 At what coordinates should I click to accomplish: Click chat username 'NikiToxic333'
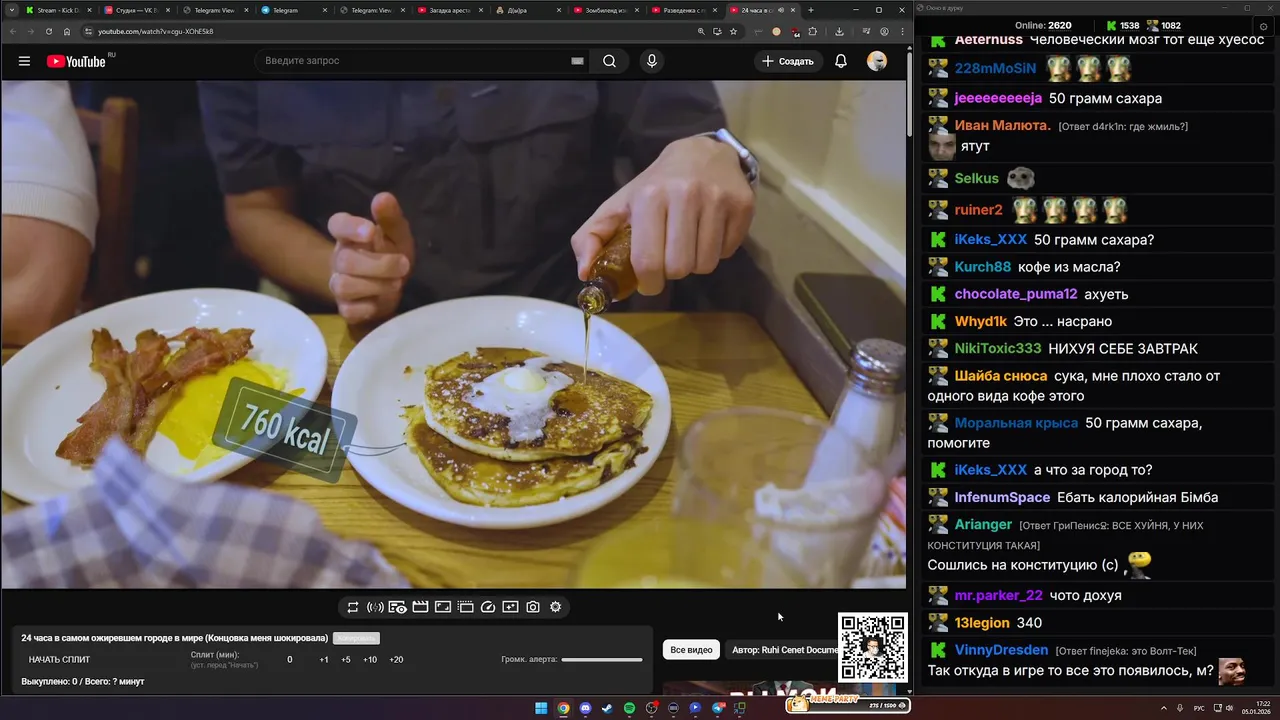coord(998,348)
